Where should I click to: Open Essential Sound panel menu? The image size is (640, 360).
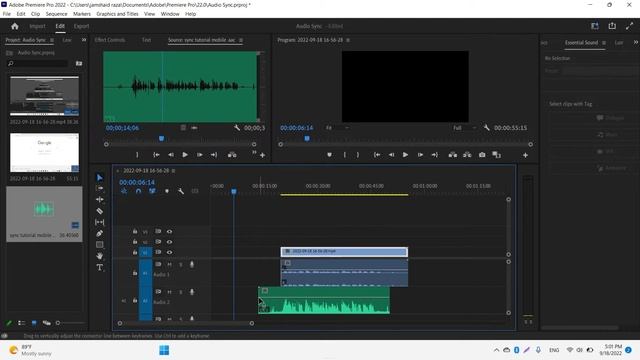coord(604,42)
